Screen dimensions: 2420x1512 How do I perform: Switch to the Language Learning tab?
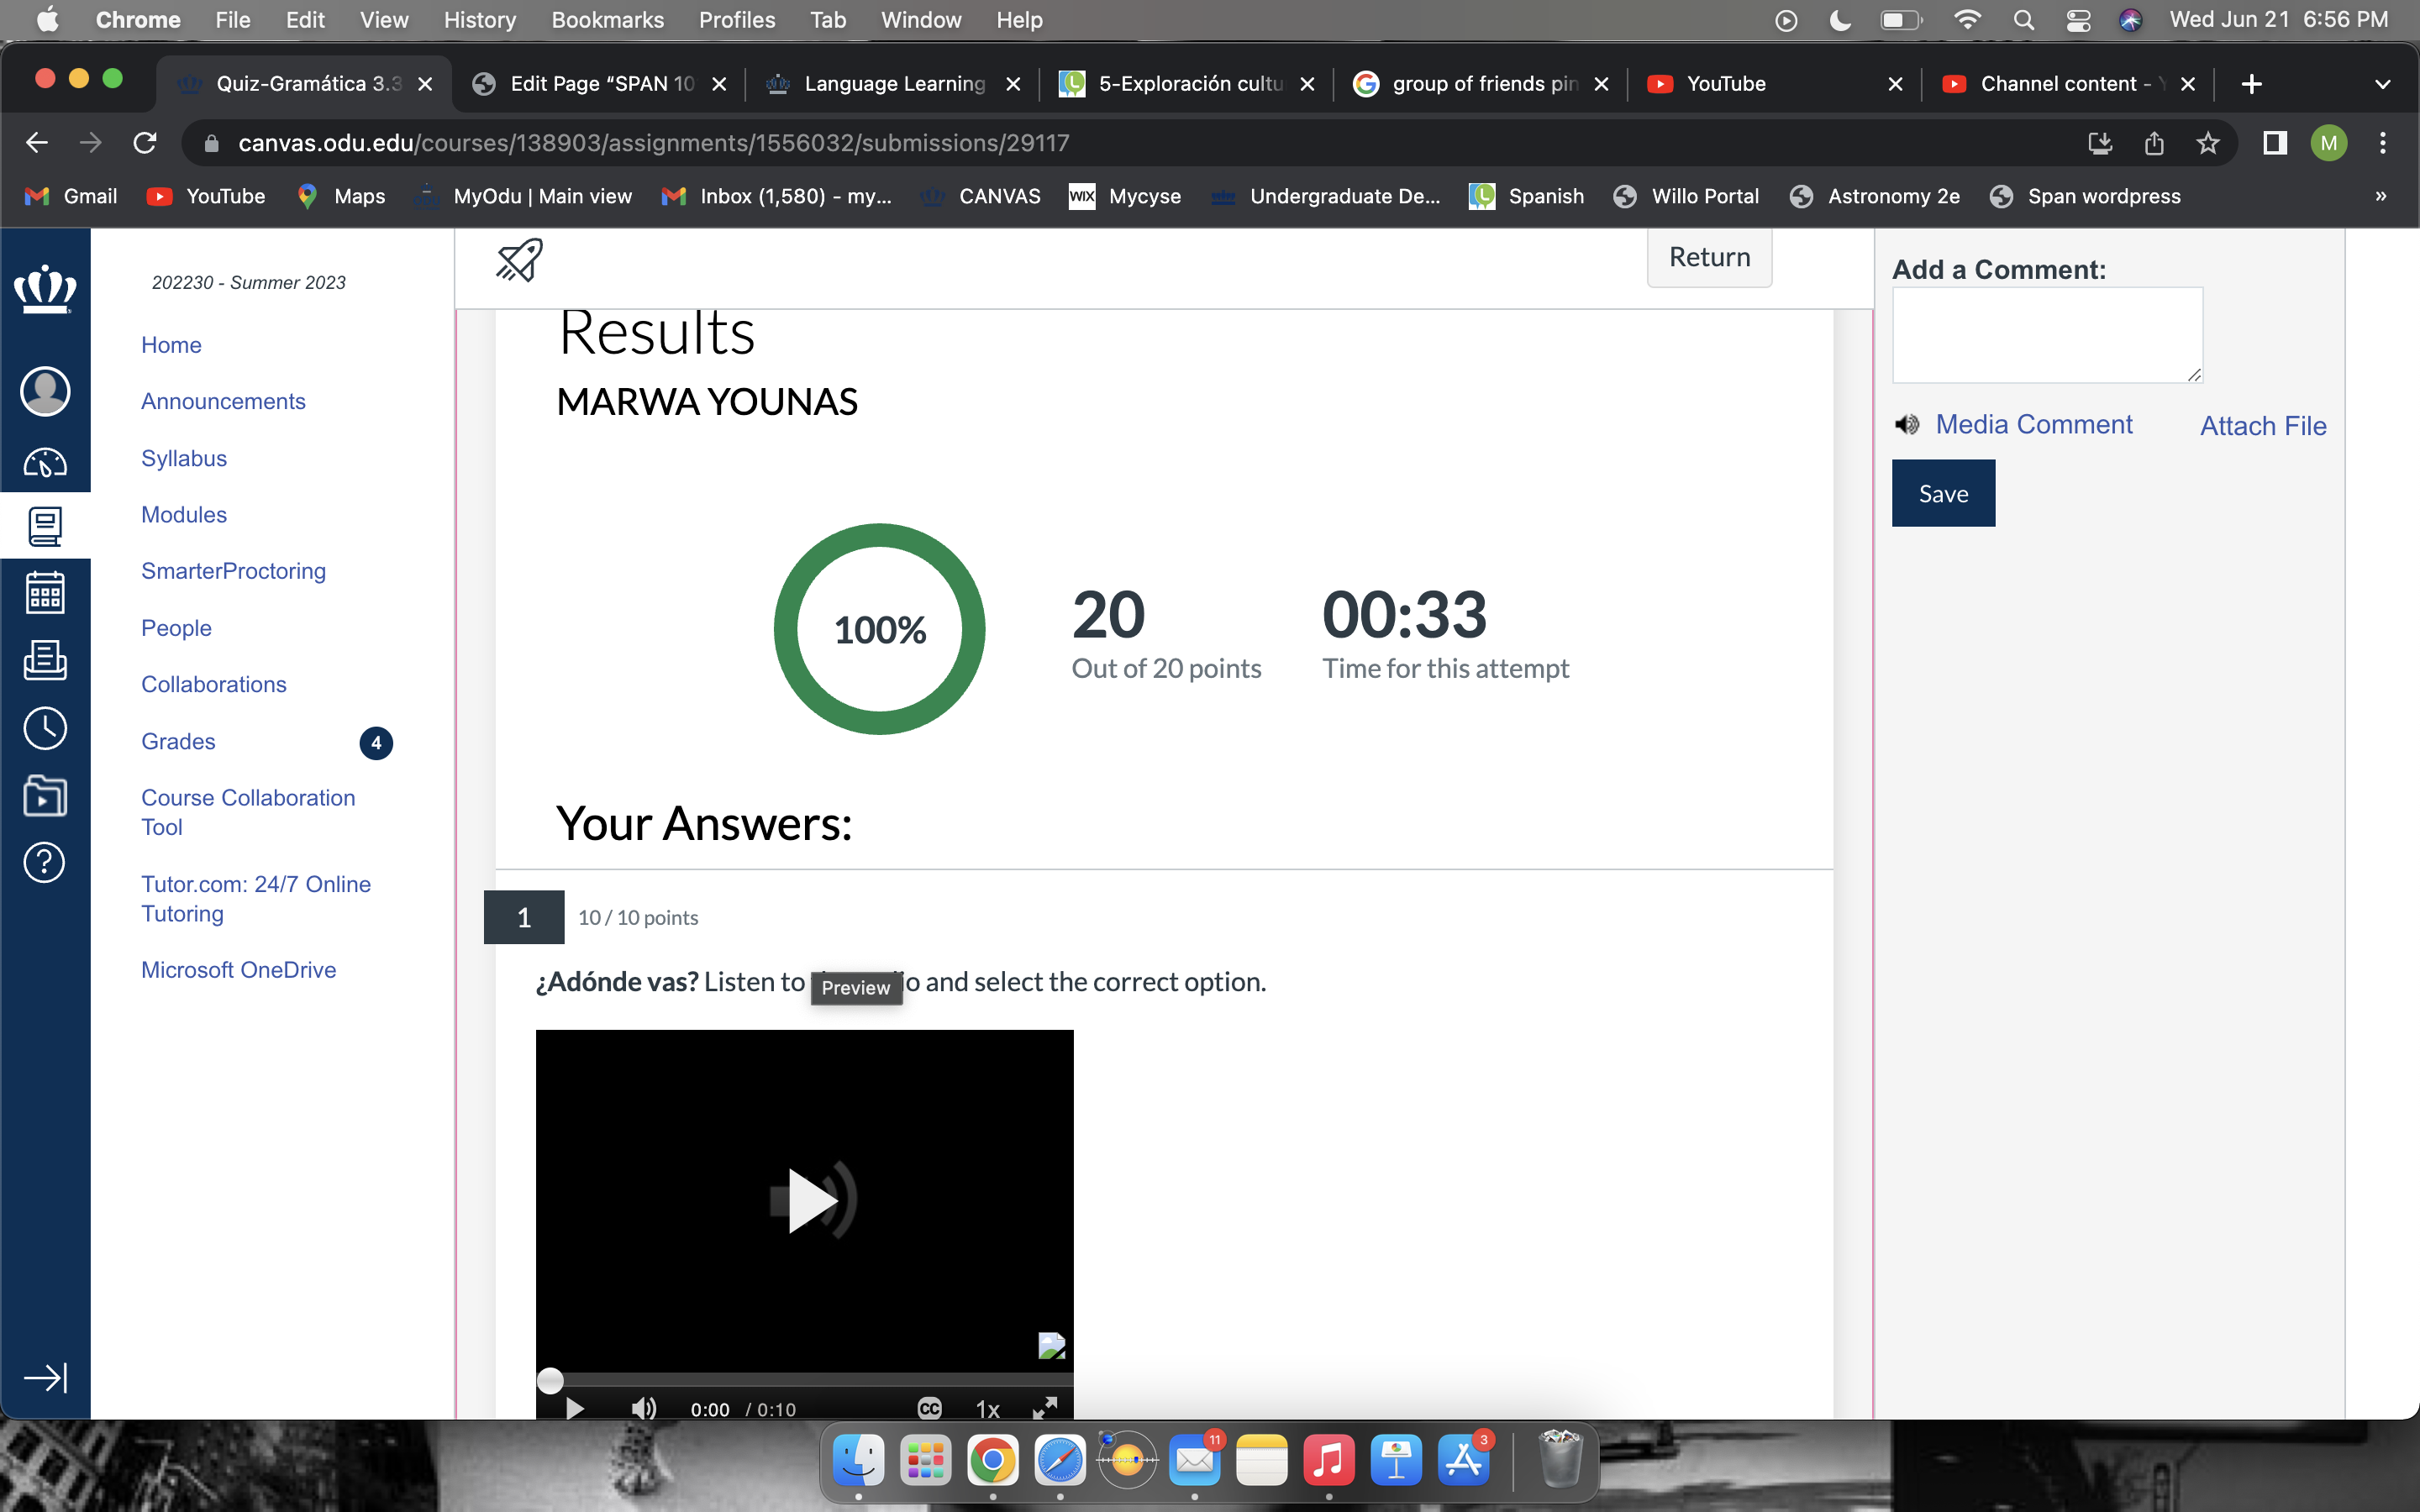[894, 84]
